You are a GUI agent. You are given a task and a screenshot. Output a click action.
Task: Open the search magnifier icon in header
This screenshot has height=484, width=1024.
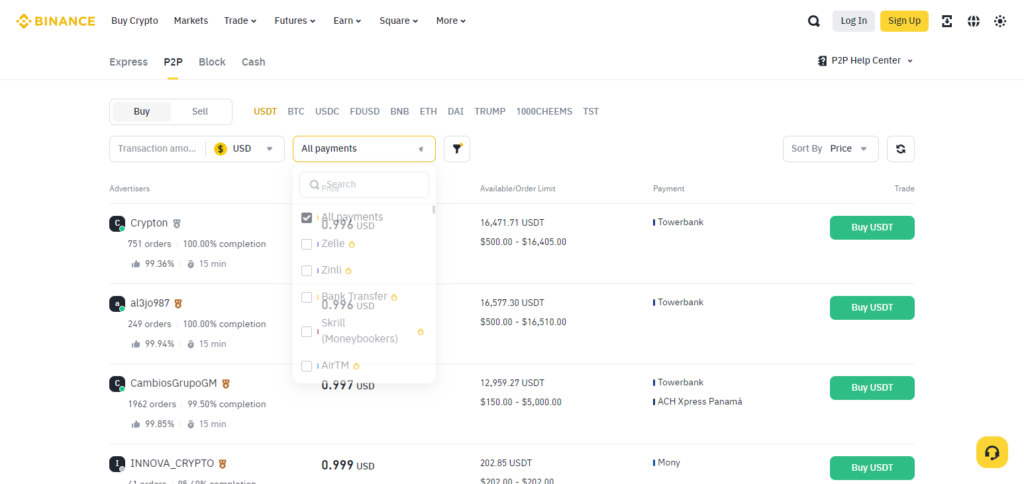(x=813, y=21)
